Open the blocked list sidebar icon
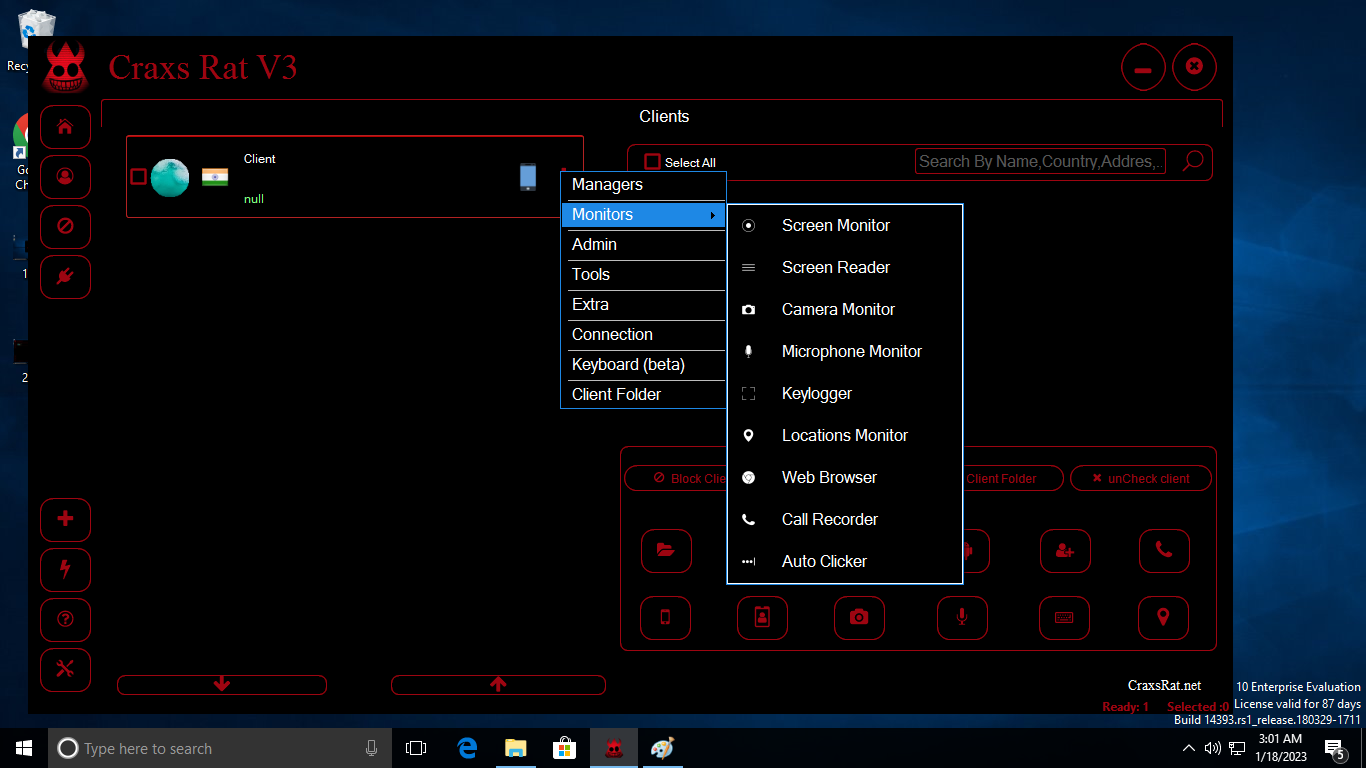The width and height of the screenshot is (1366, 768). pyautogui.click(x=65, y=227)
